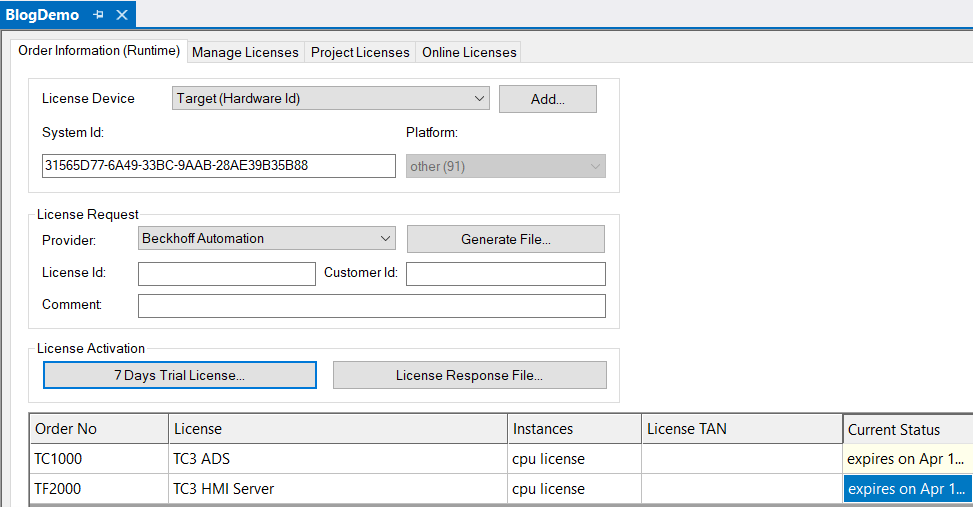Click License TAN cell for TF2000

(742, 489)
